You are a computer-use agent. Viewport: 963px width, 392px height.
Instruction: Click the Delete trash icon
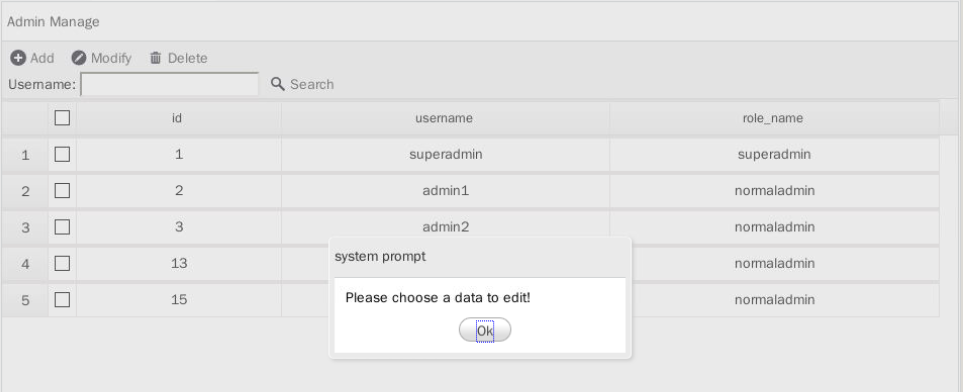(155, 58)
